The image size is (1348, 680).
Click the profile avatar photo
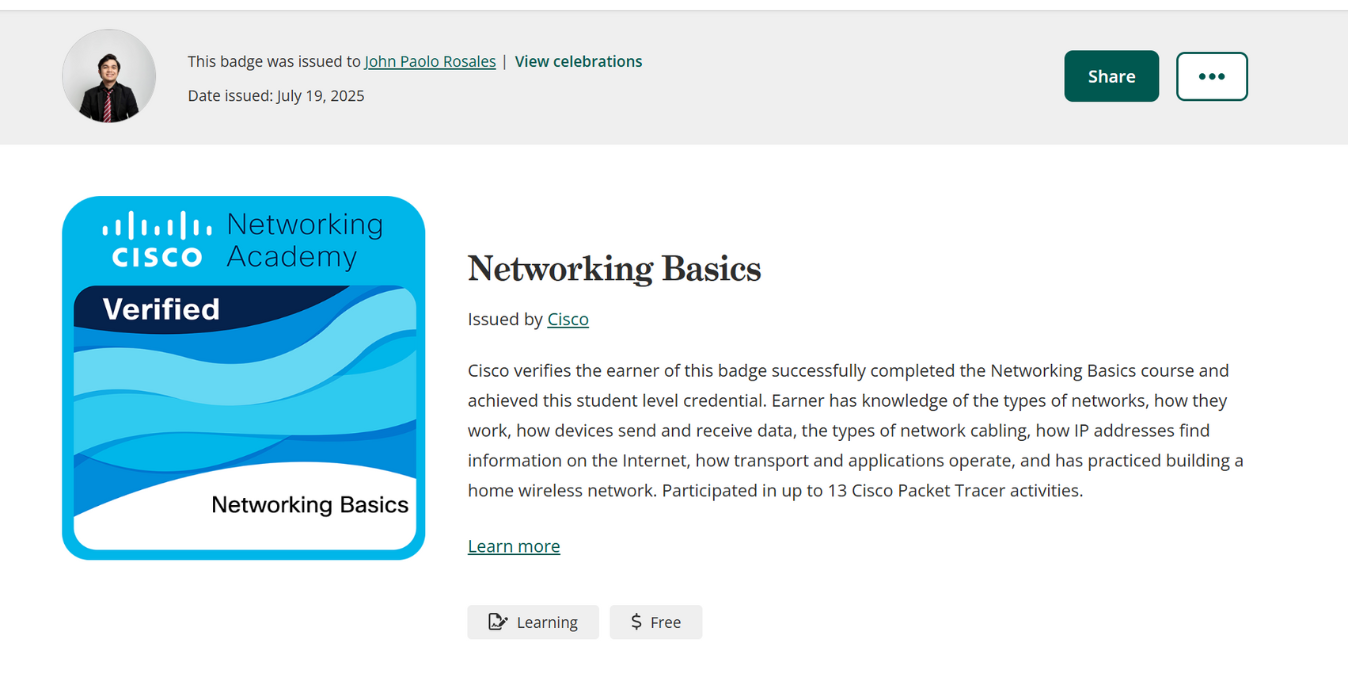[x=108, y=75]
